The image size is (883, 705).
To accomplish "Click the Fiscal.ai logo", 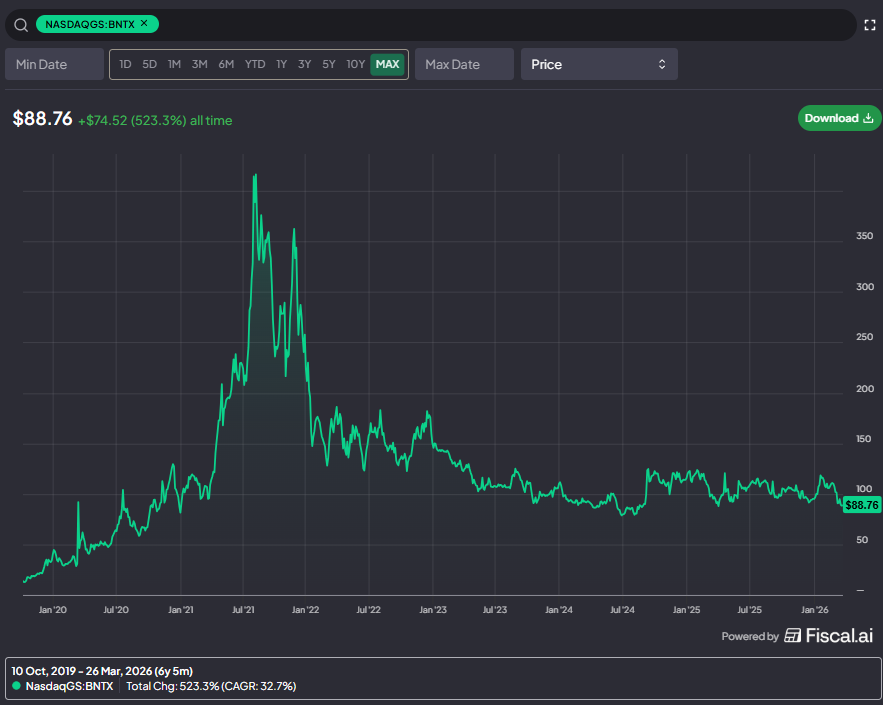I will click(828, 636).
